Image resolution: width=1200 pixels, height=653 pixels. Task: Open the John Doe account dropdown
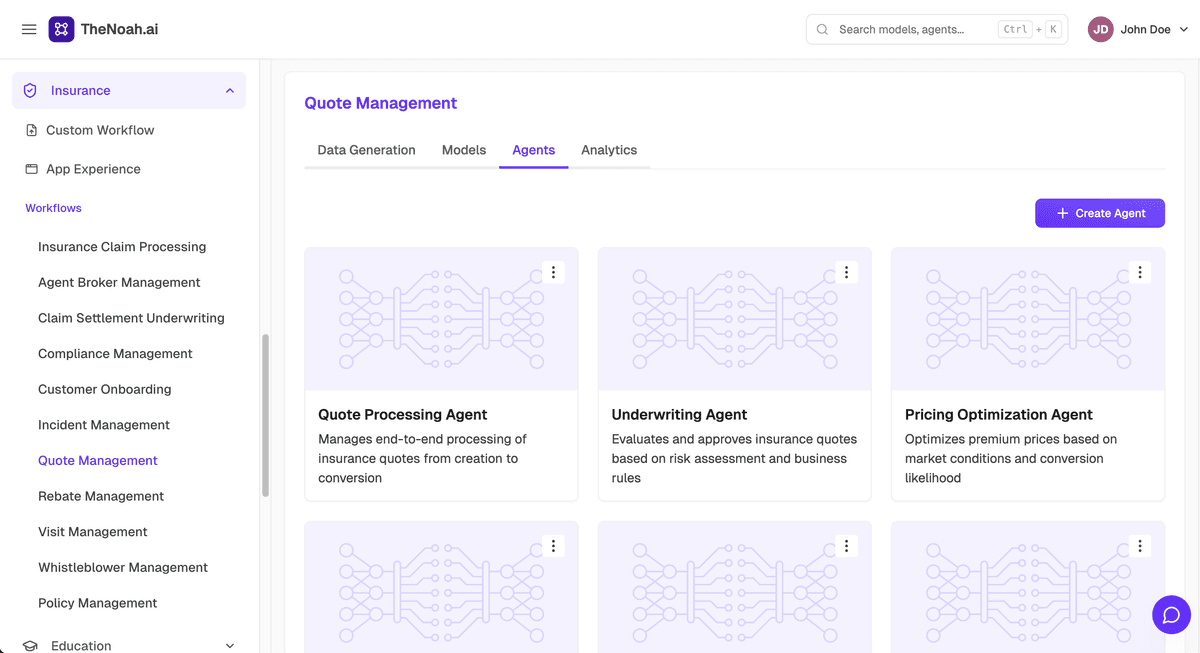pos(1139,30)
